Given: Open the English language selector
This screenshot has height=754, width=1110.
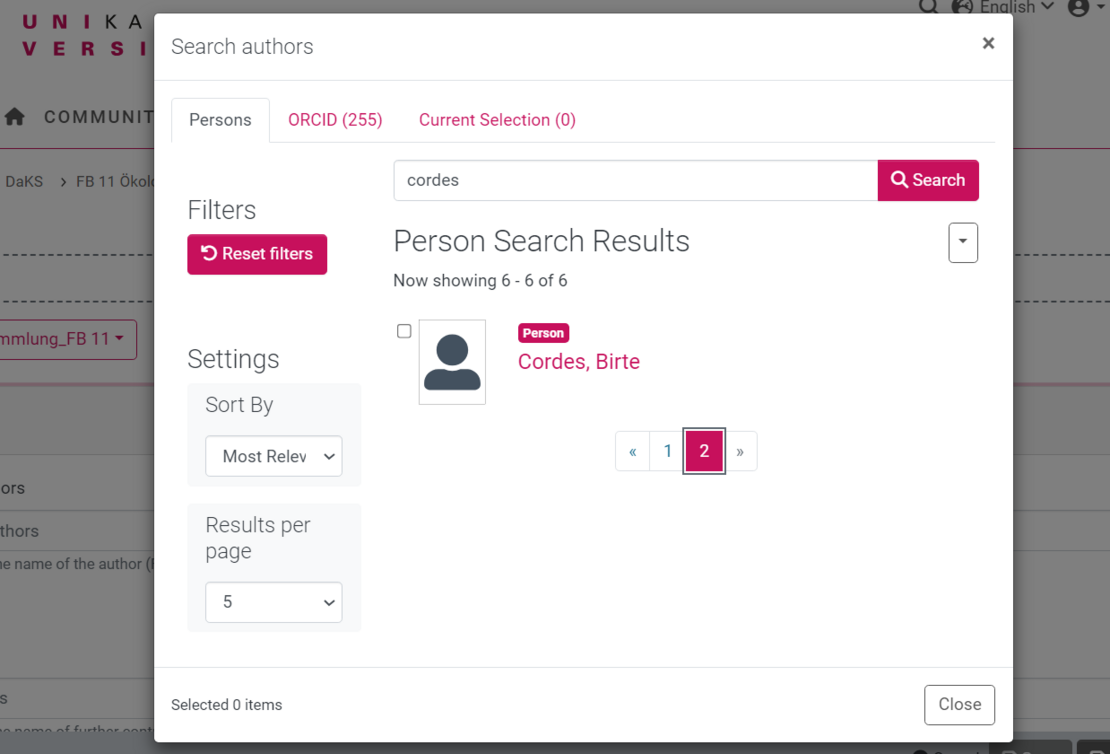Looking at the screenshot, I should click(1003, 7).
